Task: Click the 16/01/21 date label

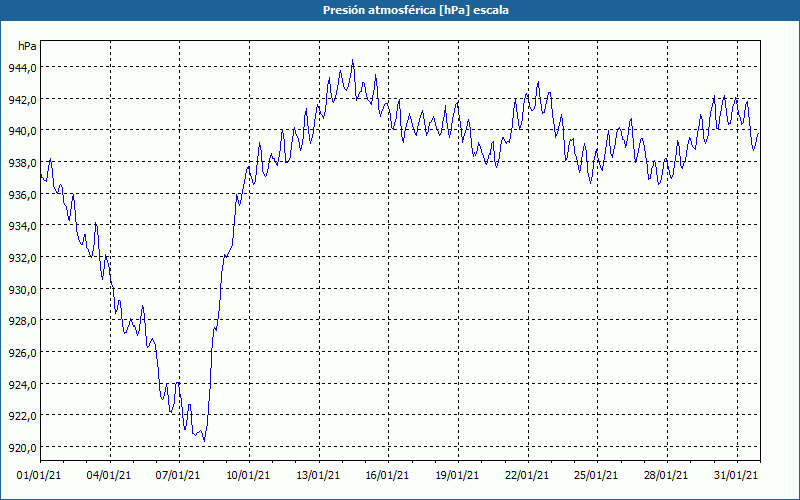Action: (x=387, y=475)
